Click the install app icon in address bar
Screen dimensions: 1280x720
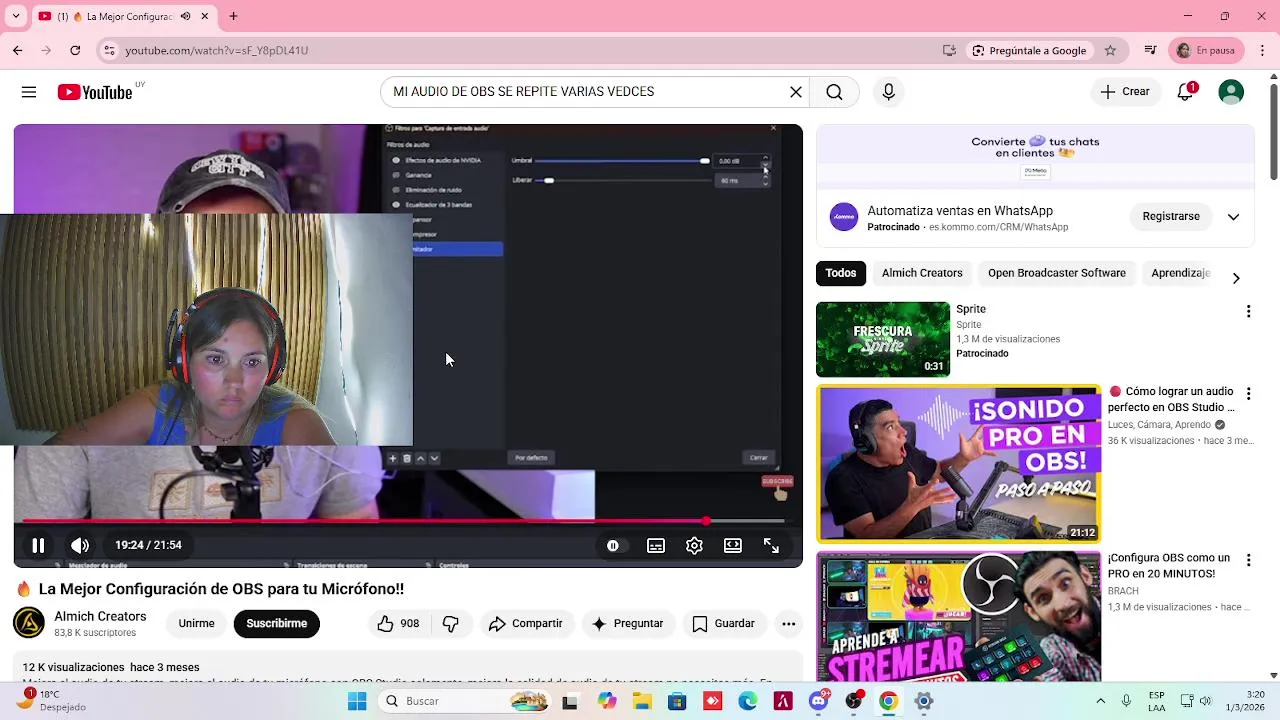pos(949,50)
